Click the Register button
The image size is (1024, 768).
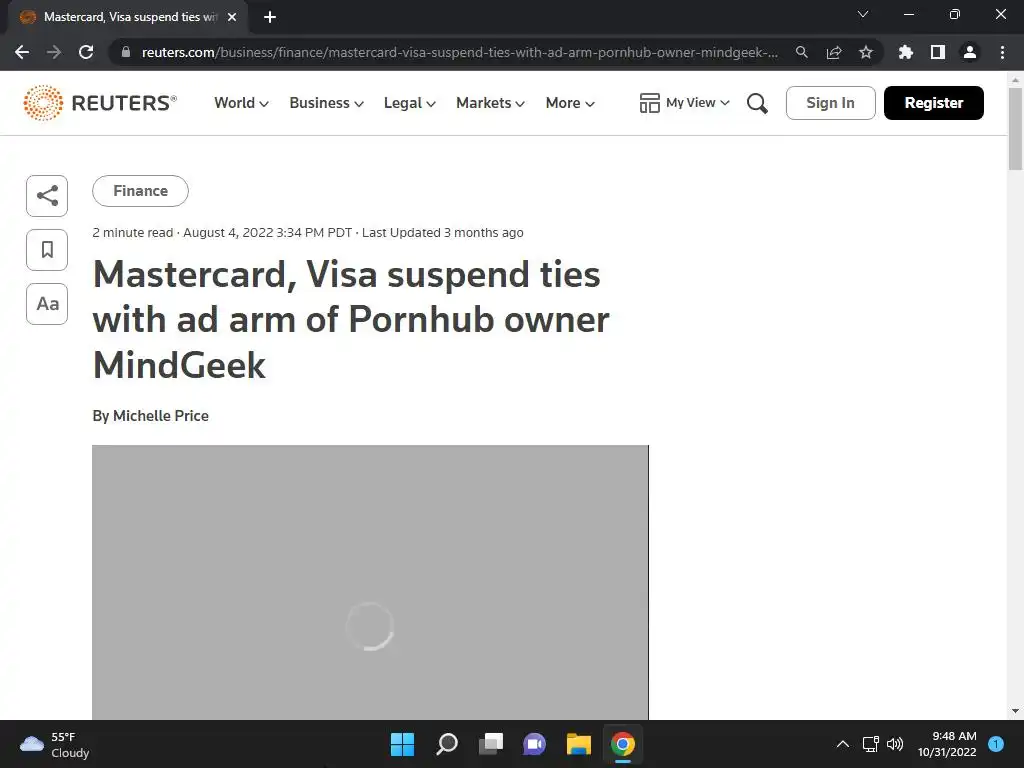933,103
